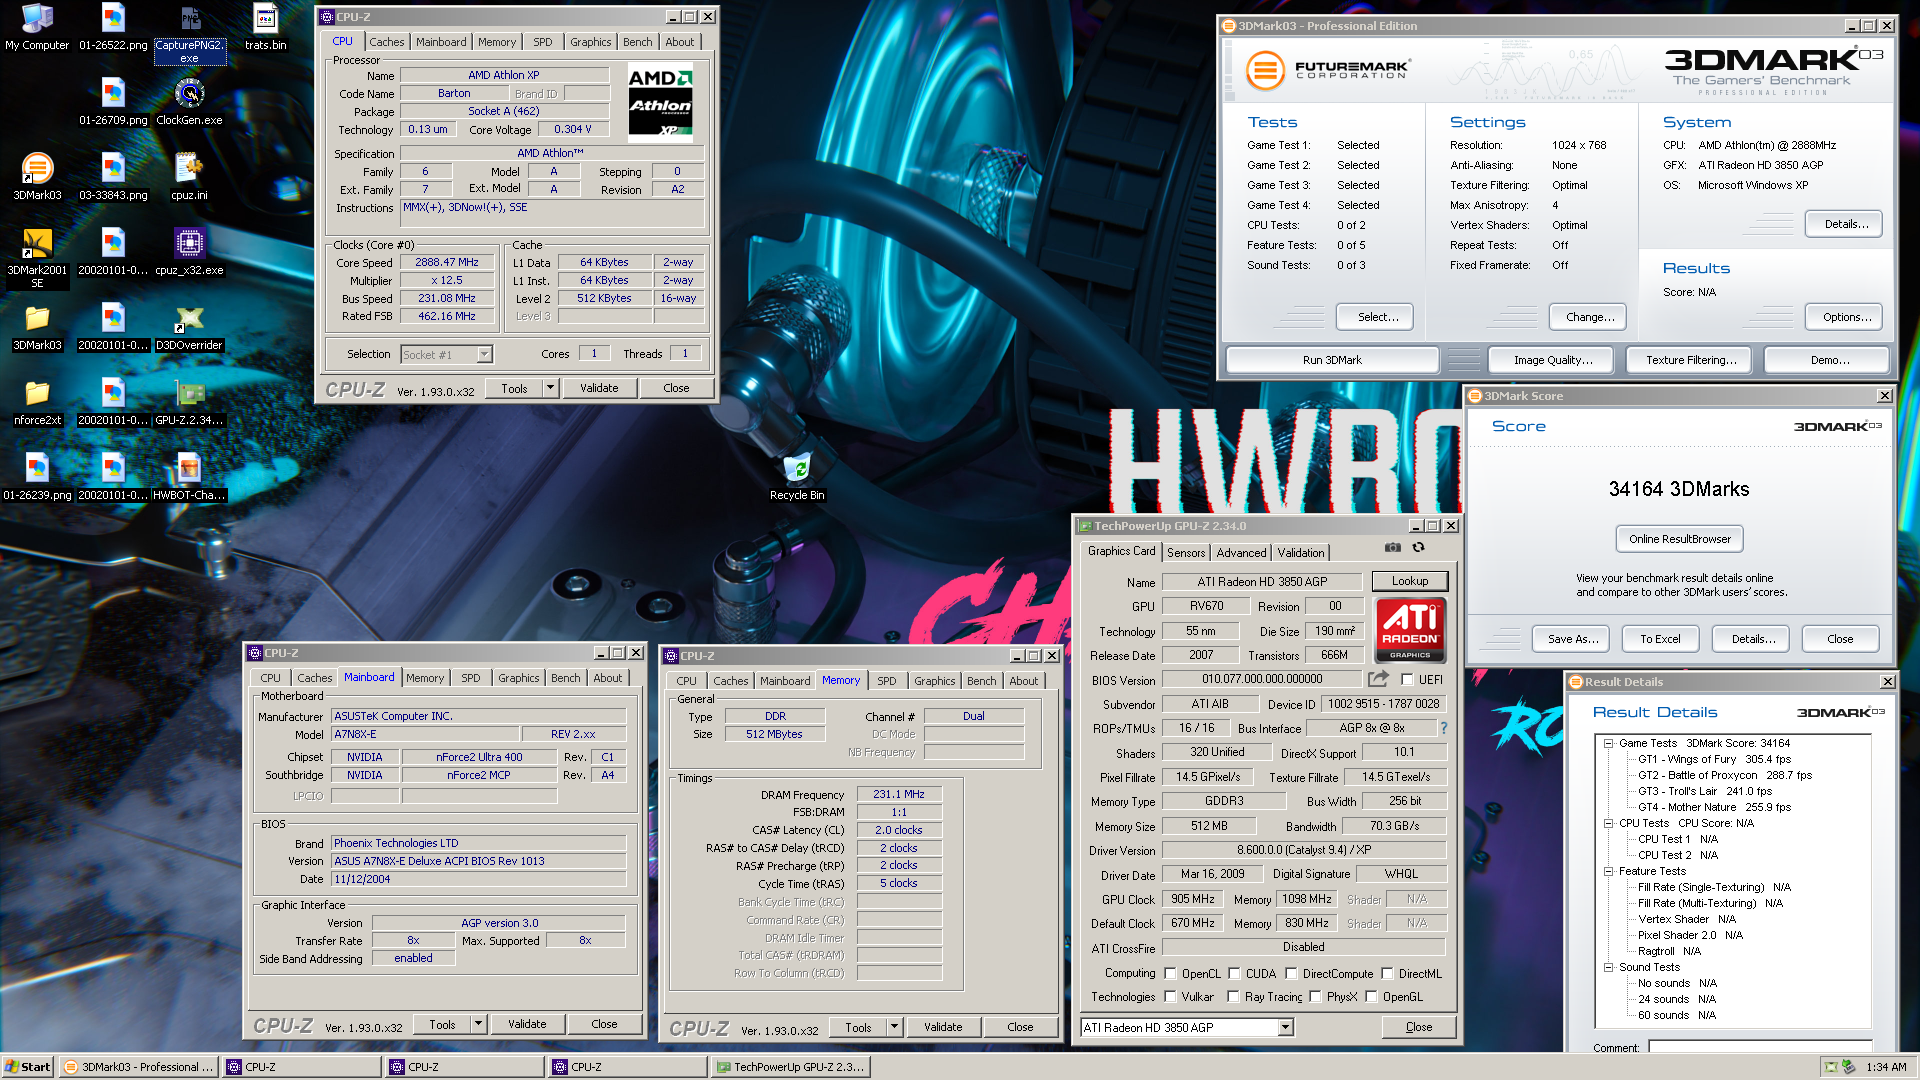
Task: Collapse the Feature Tests tree node
Action: tap(1608, 871)
